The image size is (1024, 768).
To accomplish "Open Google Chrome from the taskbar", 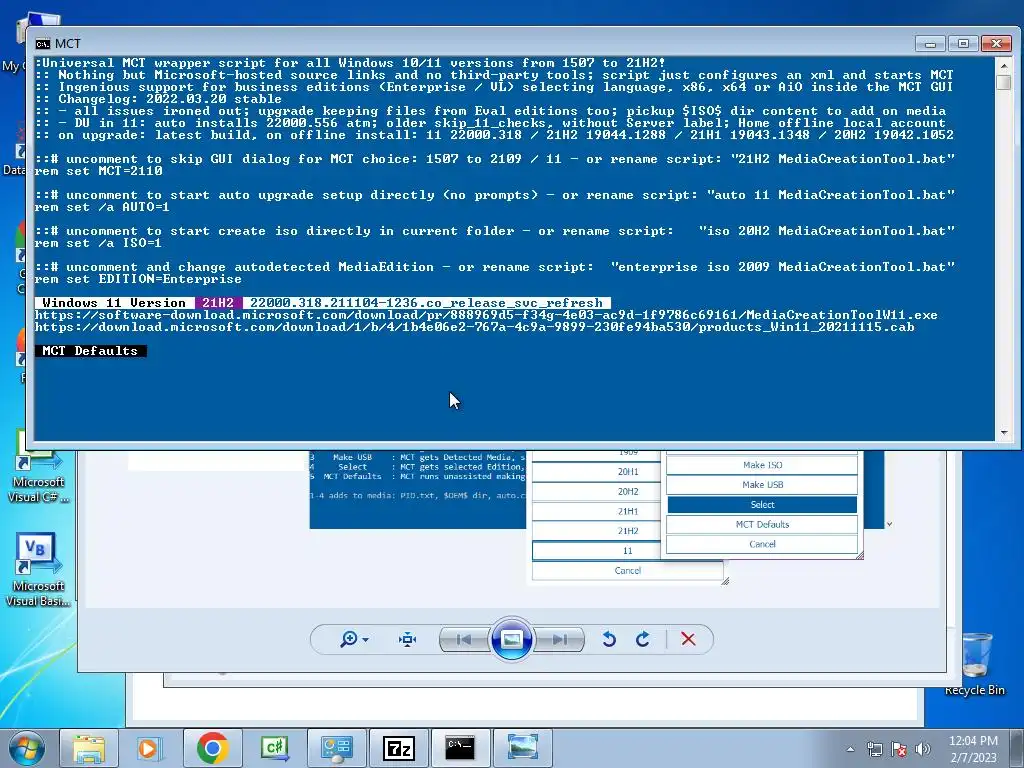I will [212, 748].
